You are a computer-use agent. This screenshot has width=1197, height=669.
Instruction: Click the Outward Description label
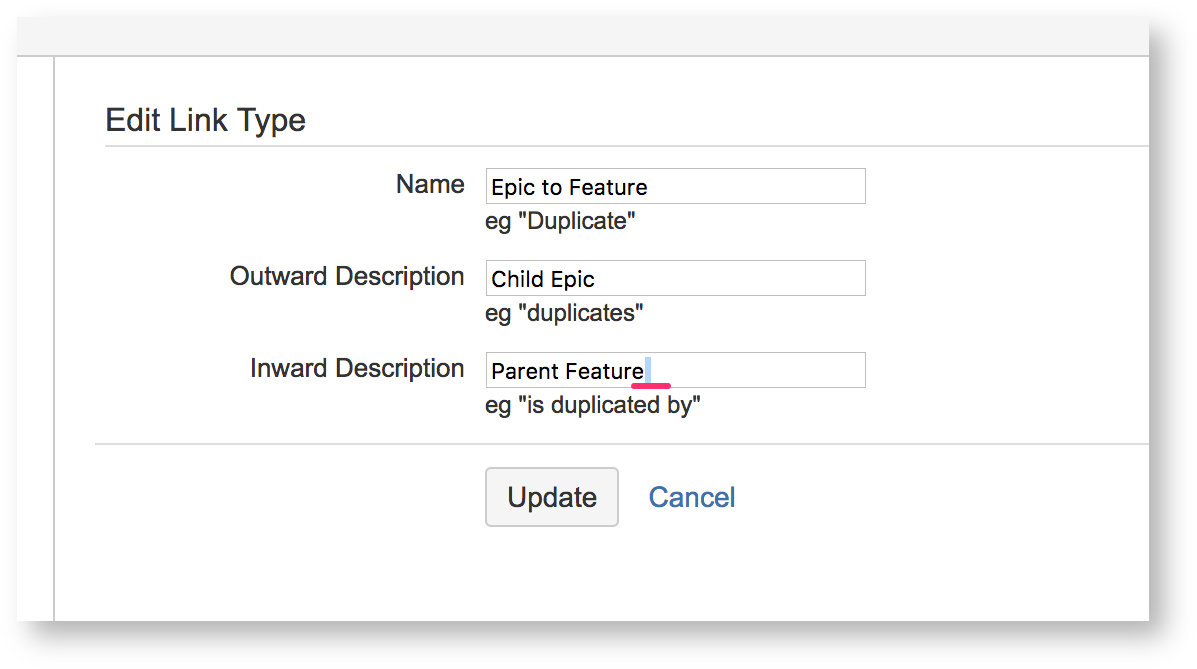click(x=347, y=277)
